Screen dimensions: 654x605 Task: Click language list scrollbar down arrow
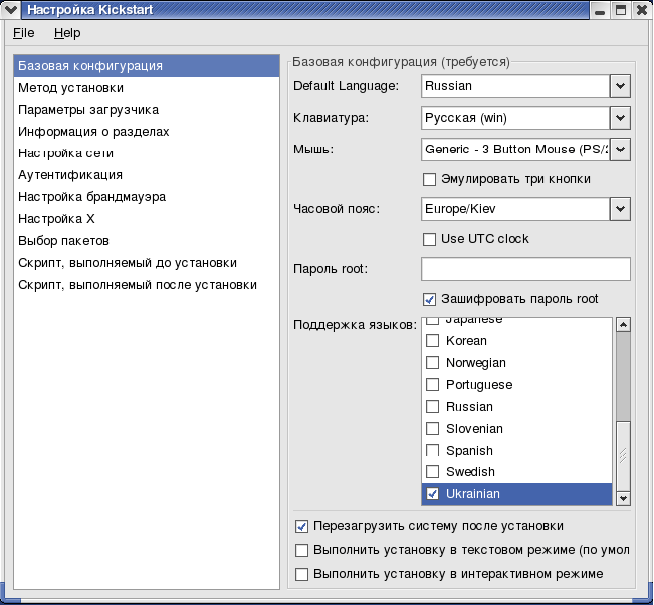623,498
